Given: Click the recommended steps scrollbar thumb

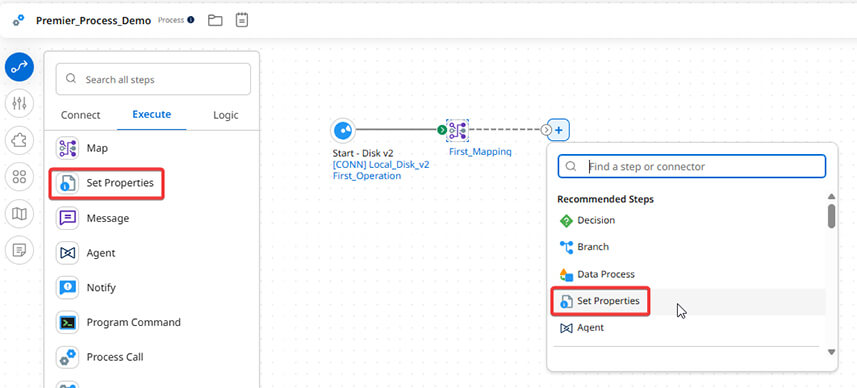Looking at the screenshot, I should 831,216.
